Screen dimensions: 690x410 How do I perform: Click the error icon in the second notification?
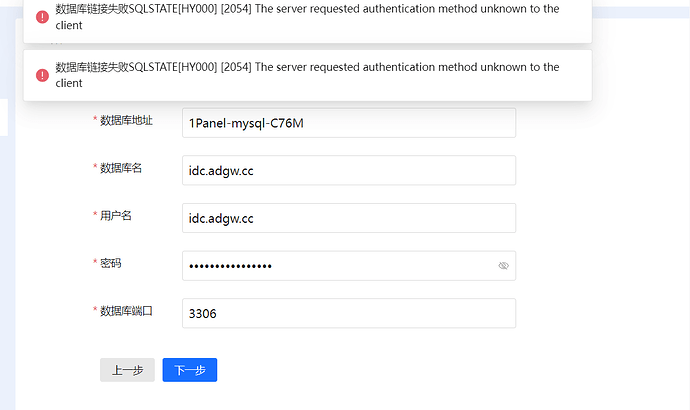click(x=42, y=75)
